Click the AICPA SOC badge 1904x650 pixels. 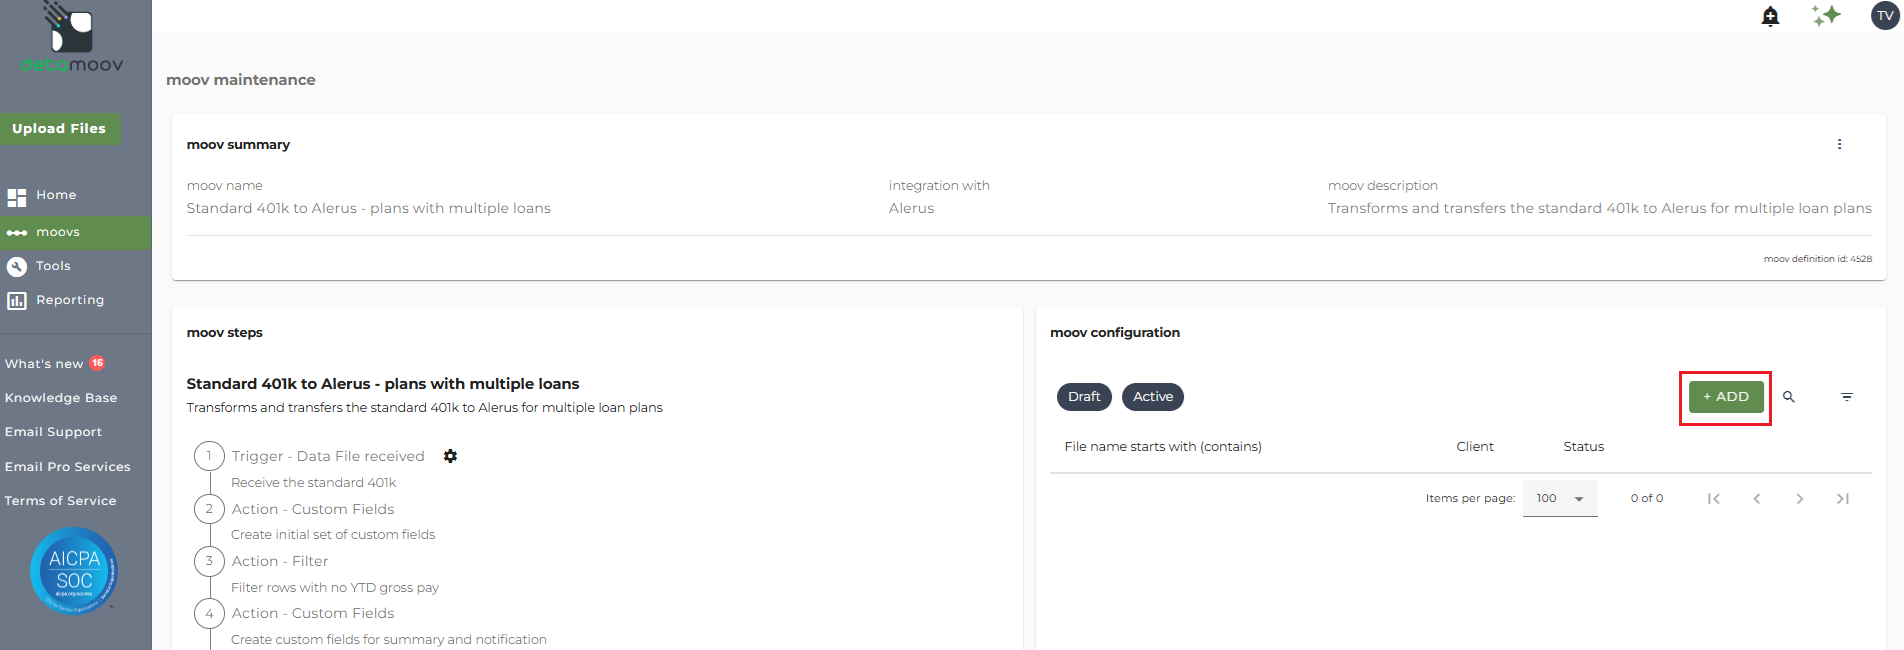click(74, 571)
